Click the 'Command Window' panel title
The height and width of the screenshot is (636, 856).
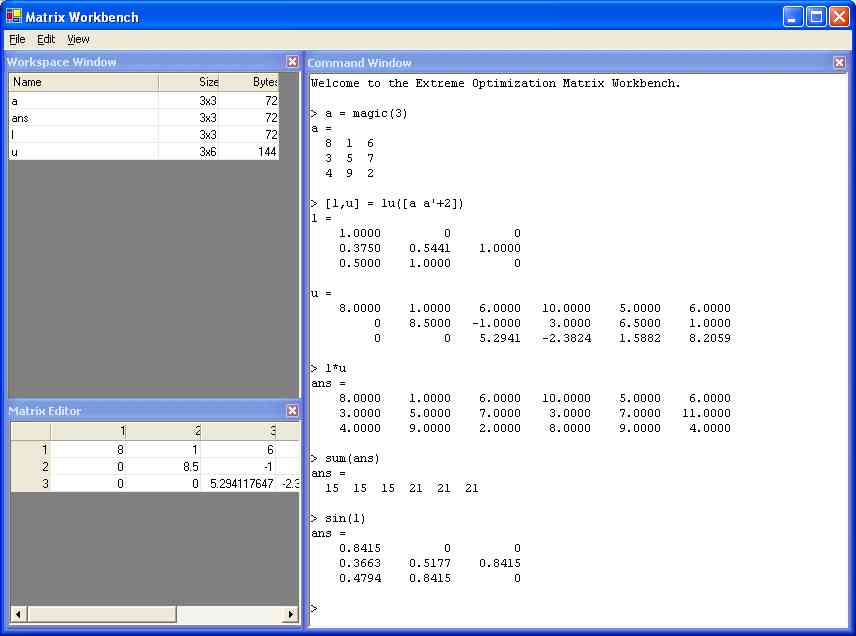coord(359,63)
